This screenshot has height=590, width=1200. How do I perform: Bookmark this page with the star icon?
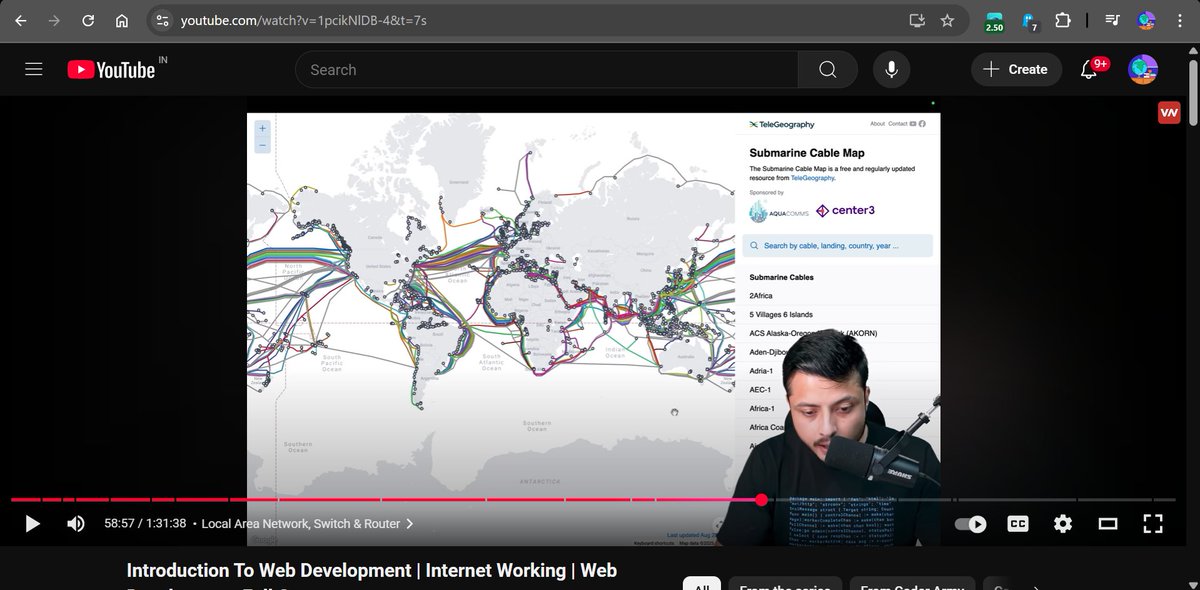click(947, 20)
